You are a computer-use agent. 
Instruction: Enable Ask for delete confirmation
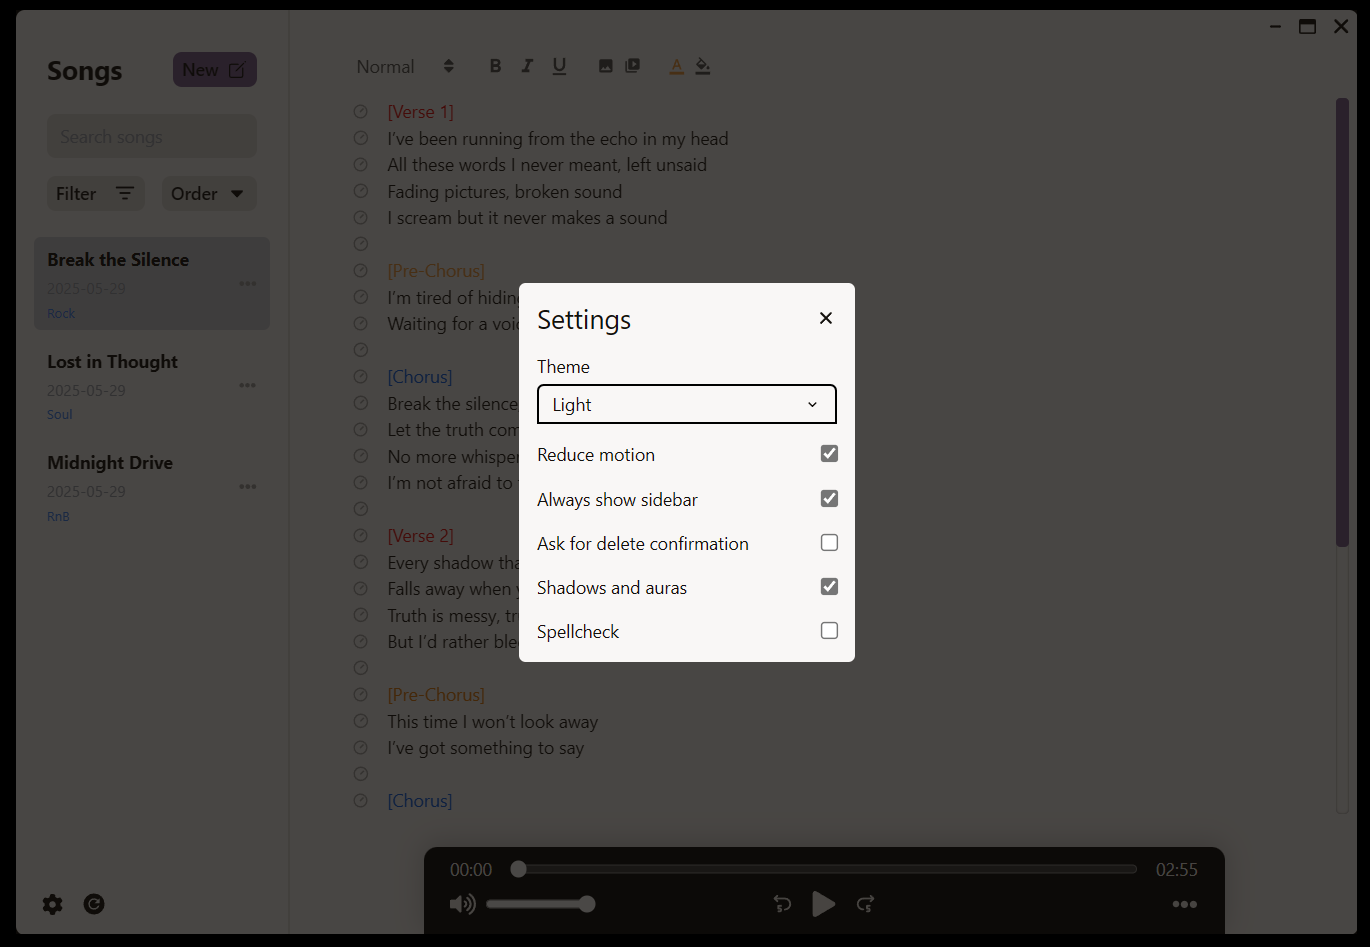(829, 542)
